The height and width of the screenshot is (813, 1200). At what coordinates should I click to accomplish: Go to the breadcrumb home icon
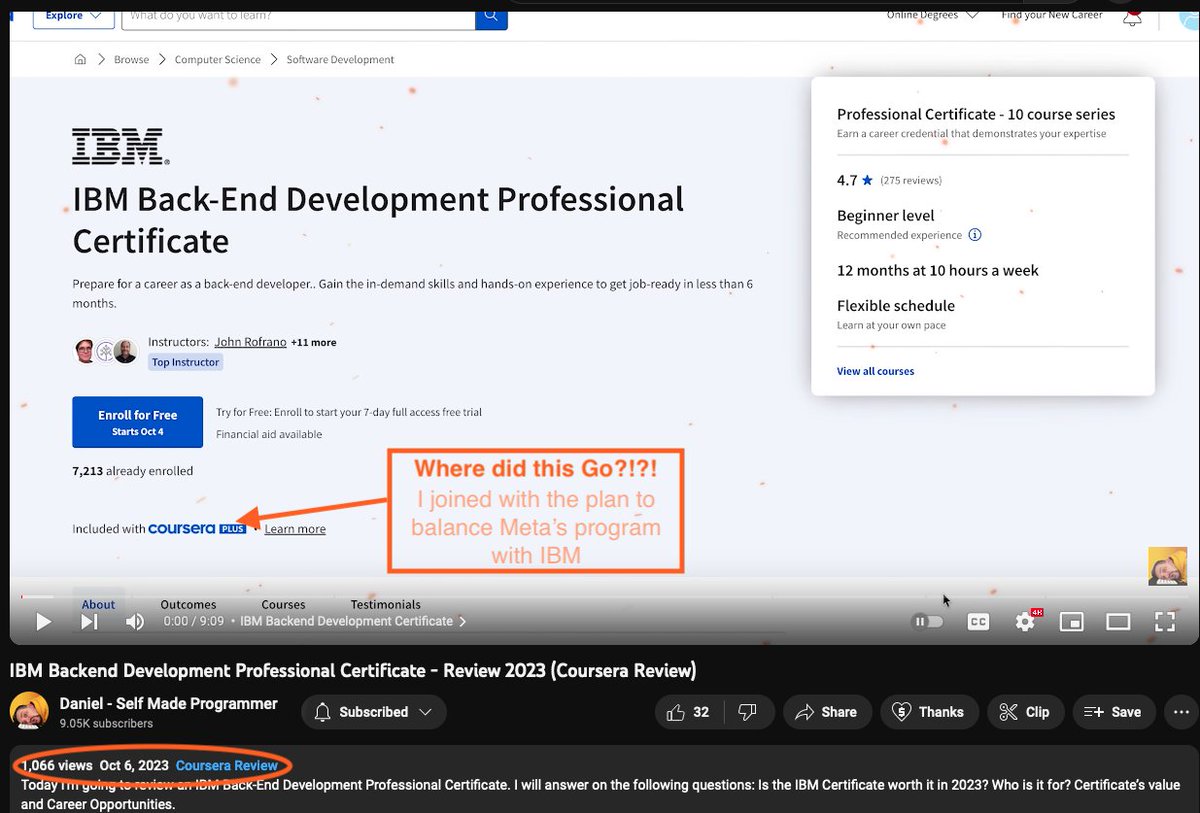(80, 60)
